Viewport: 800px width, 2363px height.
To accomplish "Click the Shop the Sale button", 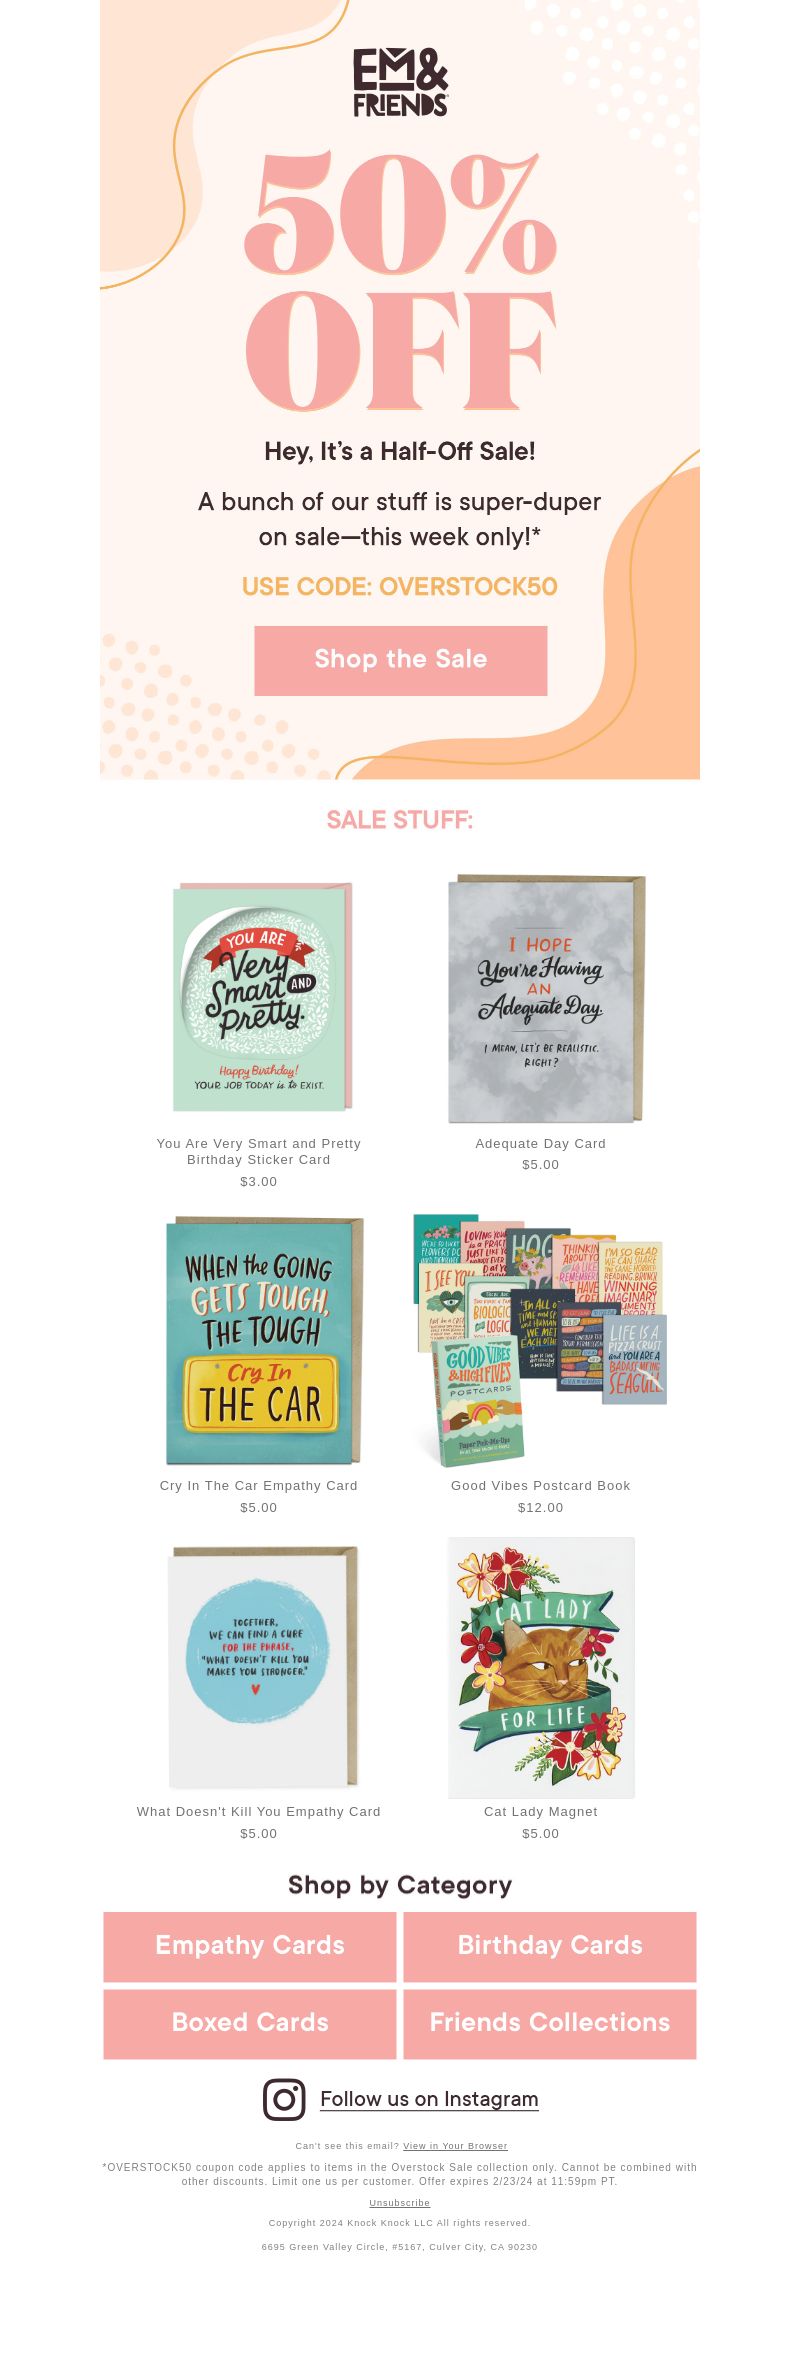I will click(400, 660).
